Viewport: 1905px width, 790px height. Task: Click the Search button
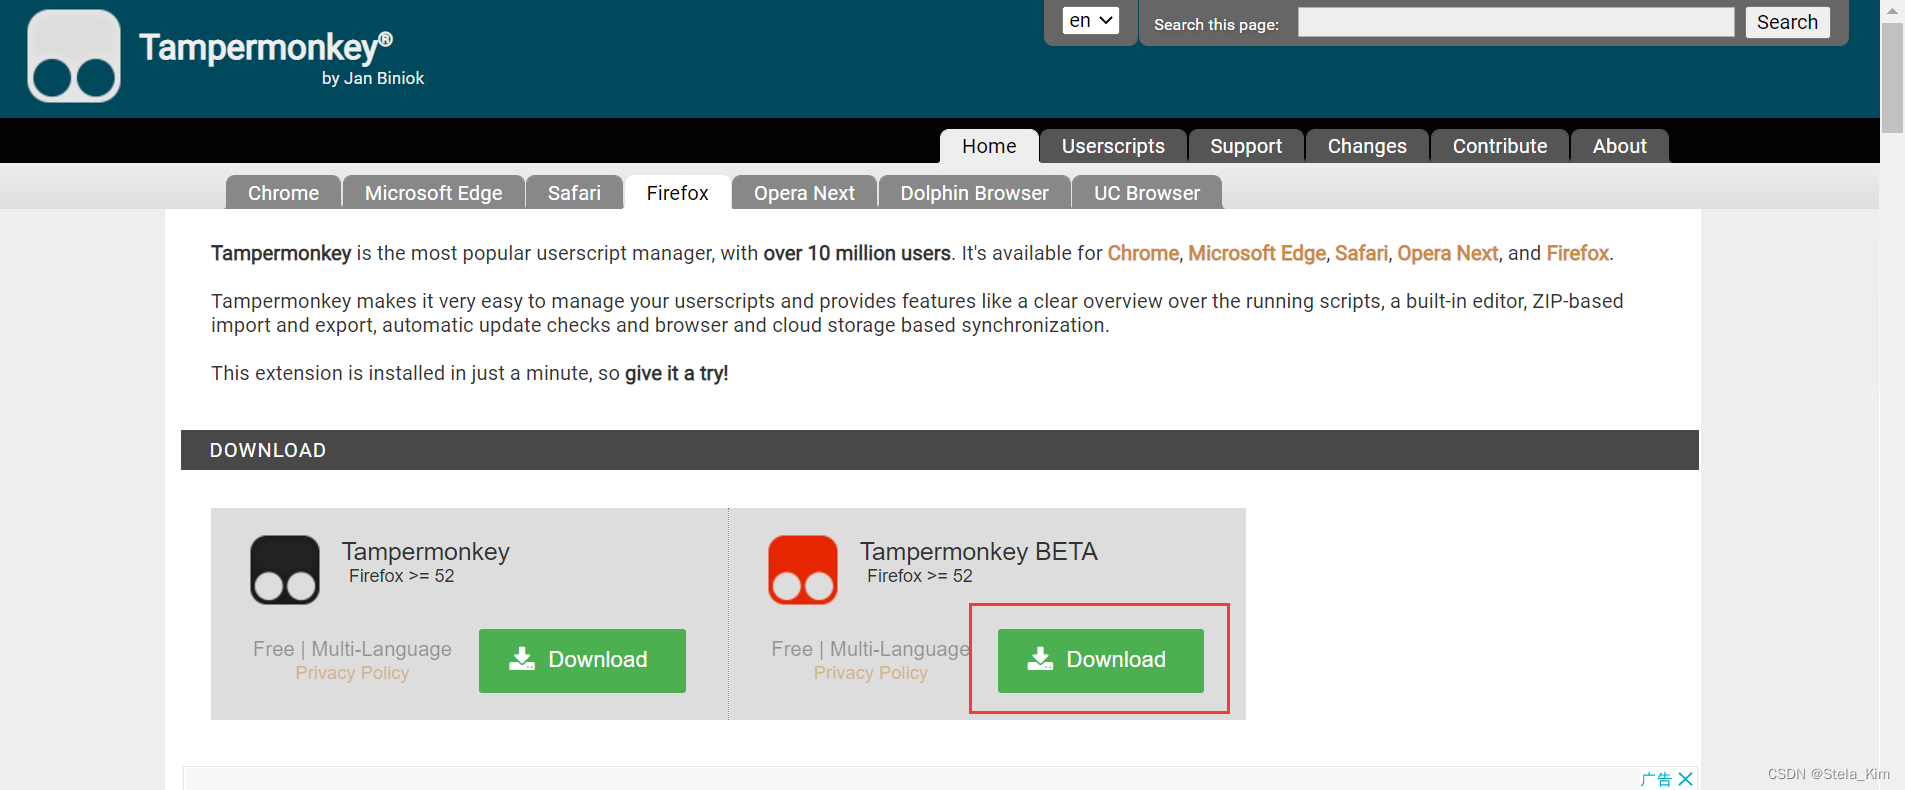click(x=1787, y=22)
